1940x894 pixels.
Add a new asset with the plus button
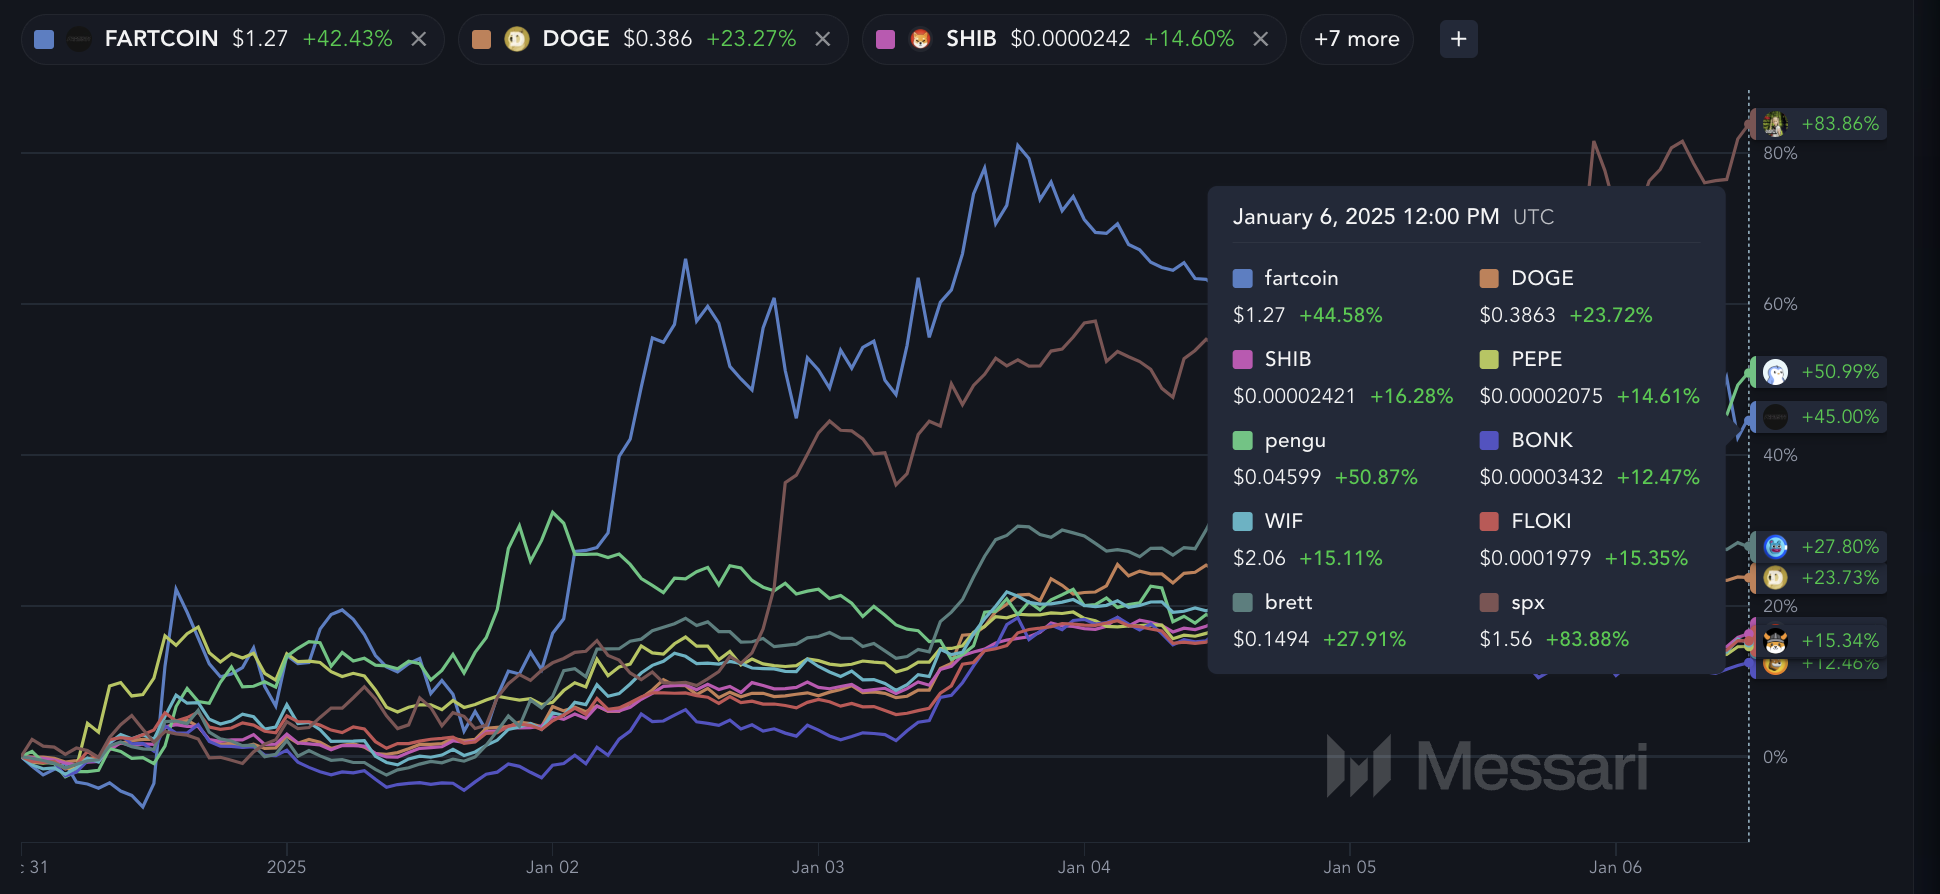1459,39
